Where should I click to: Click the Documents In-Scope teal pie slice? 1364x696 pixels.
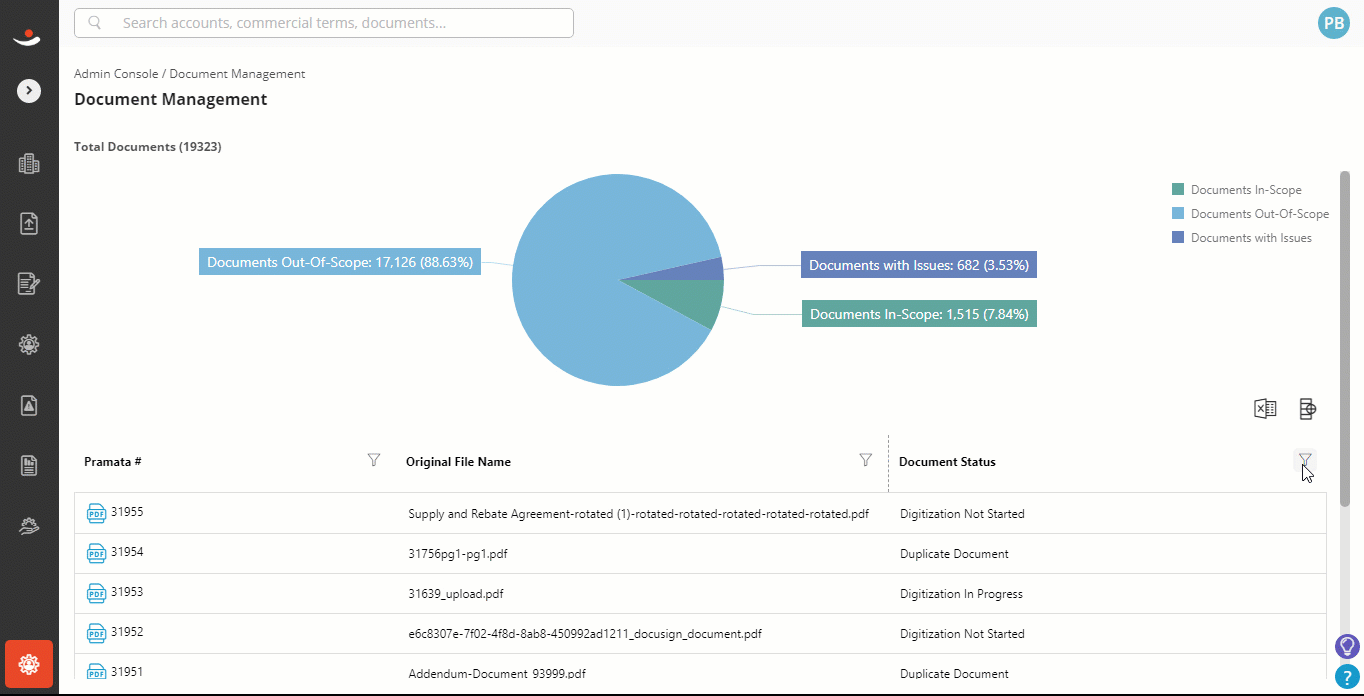click(689, 298)
